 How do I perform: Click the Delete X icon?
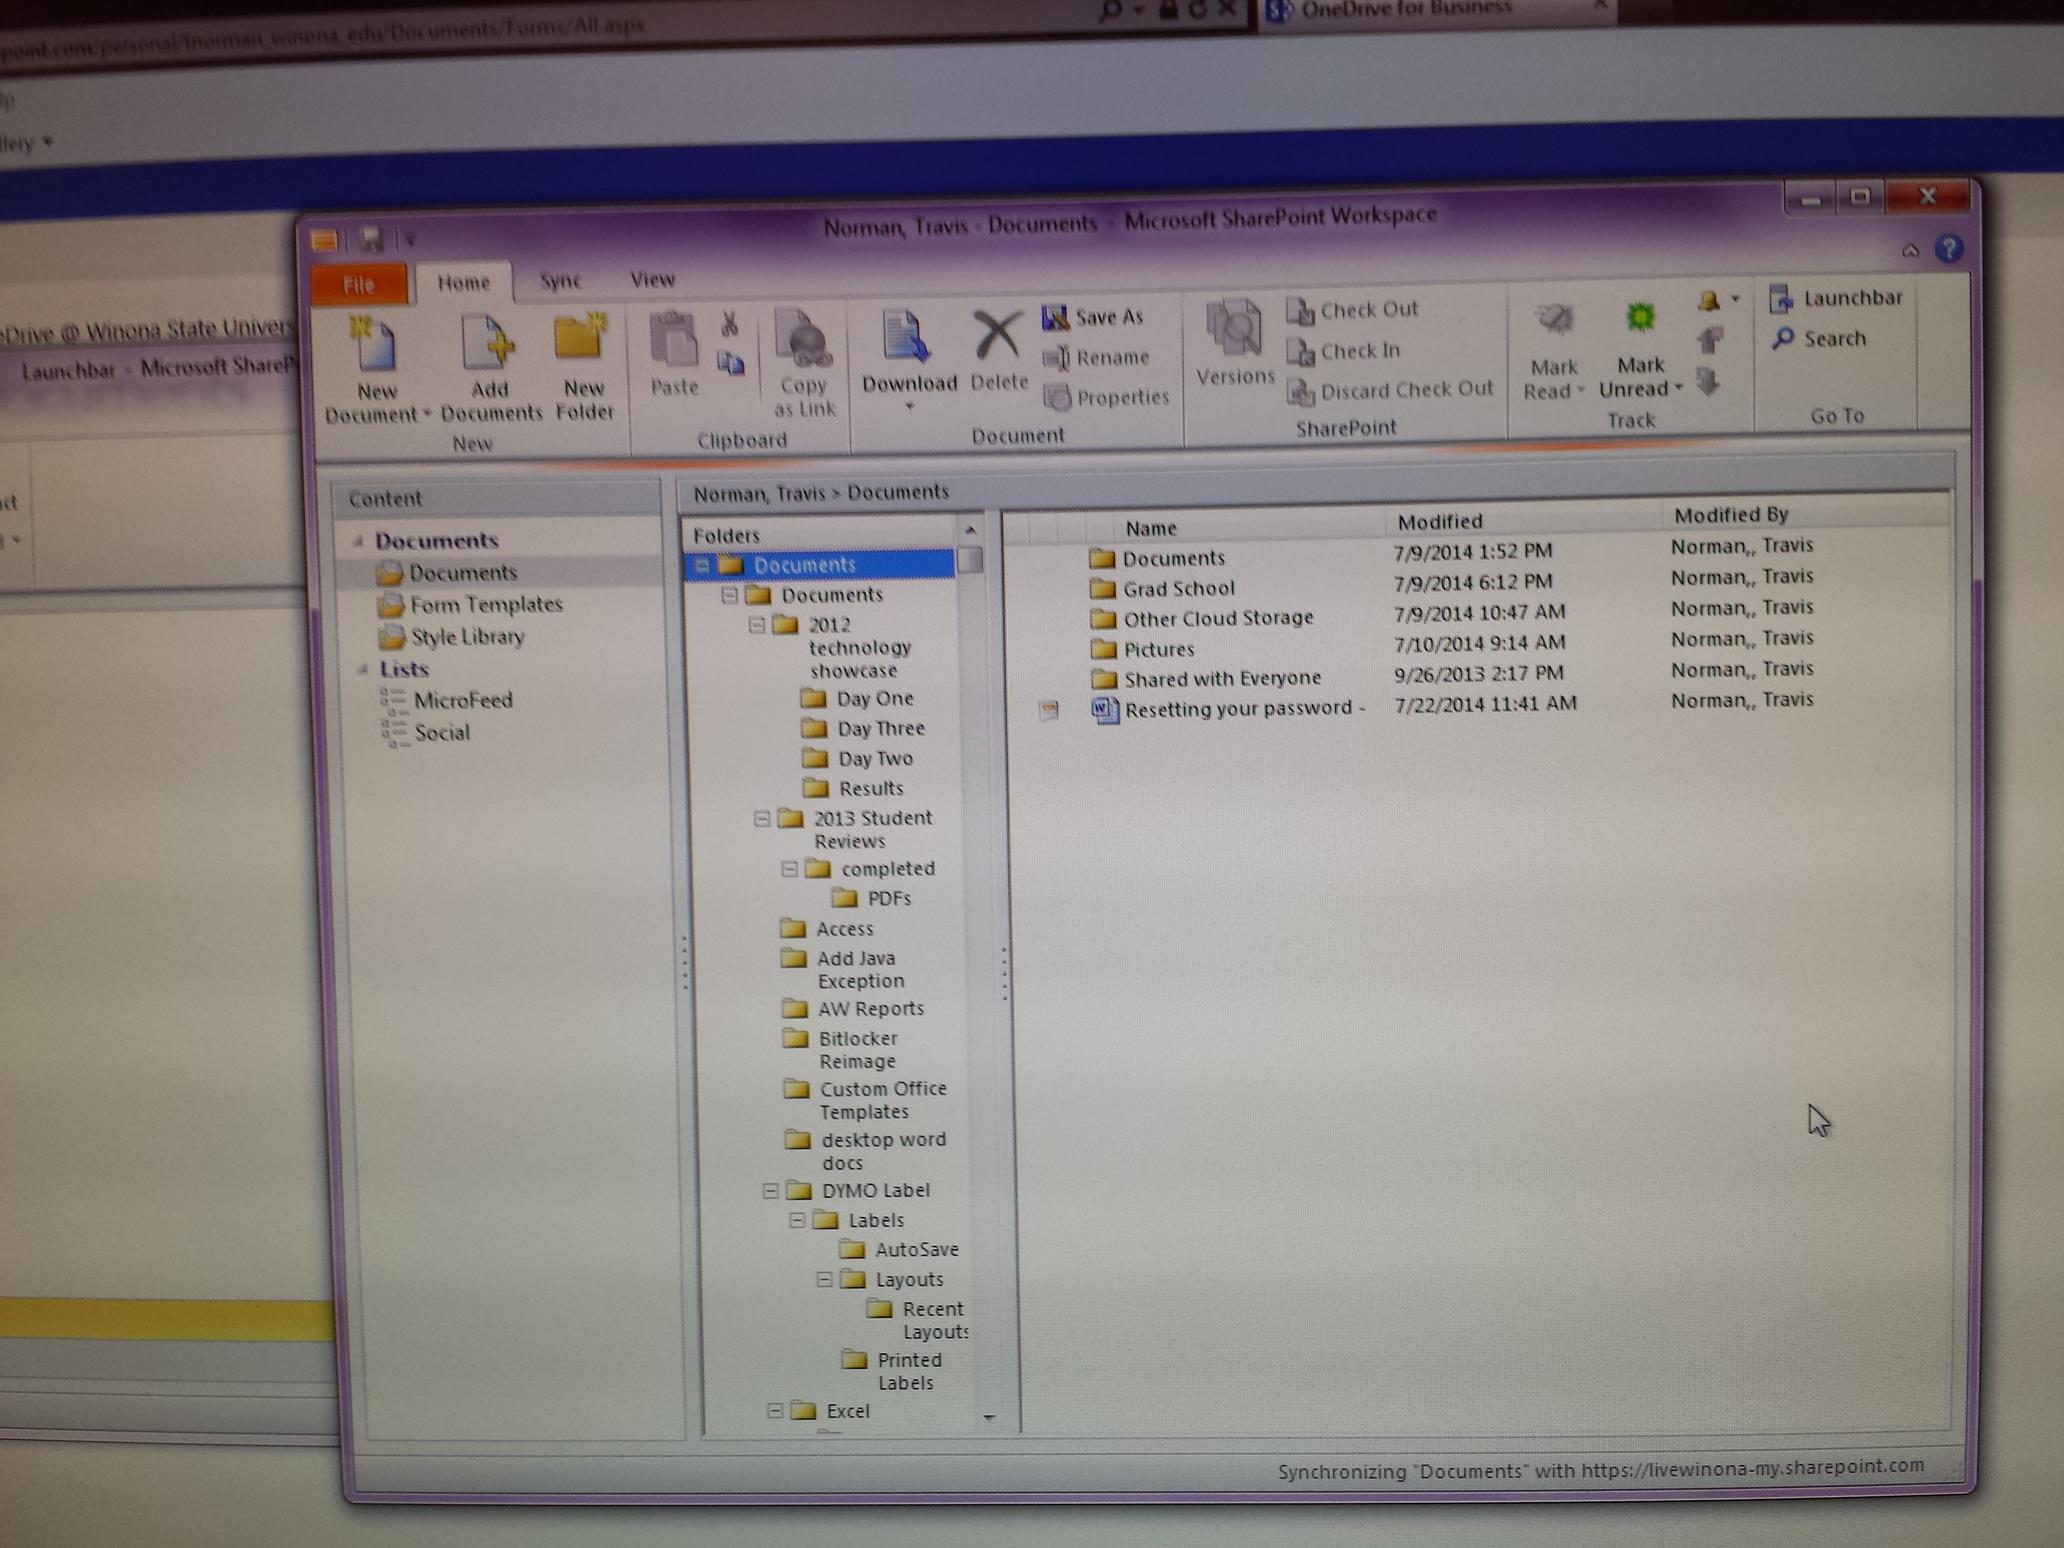(997, 335)
